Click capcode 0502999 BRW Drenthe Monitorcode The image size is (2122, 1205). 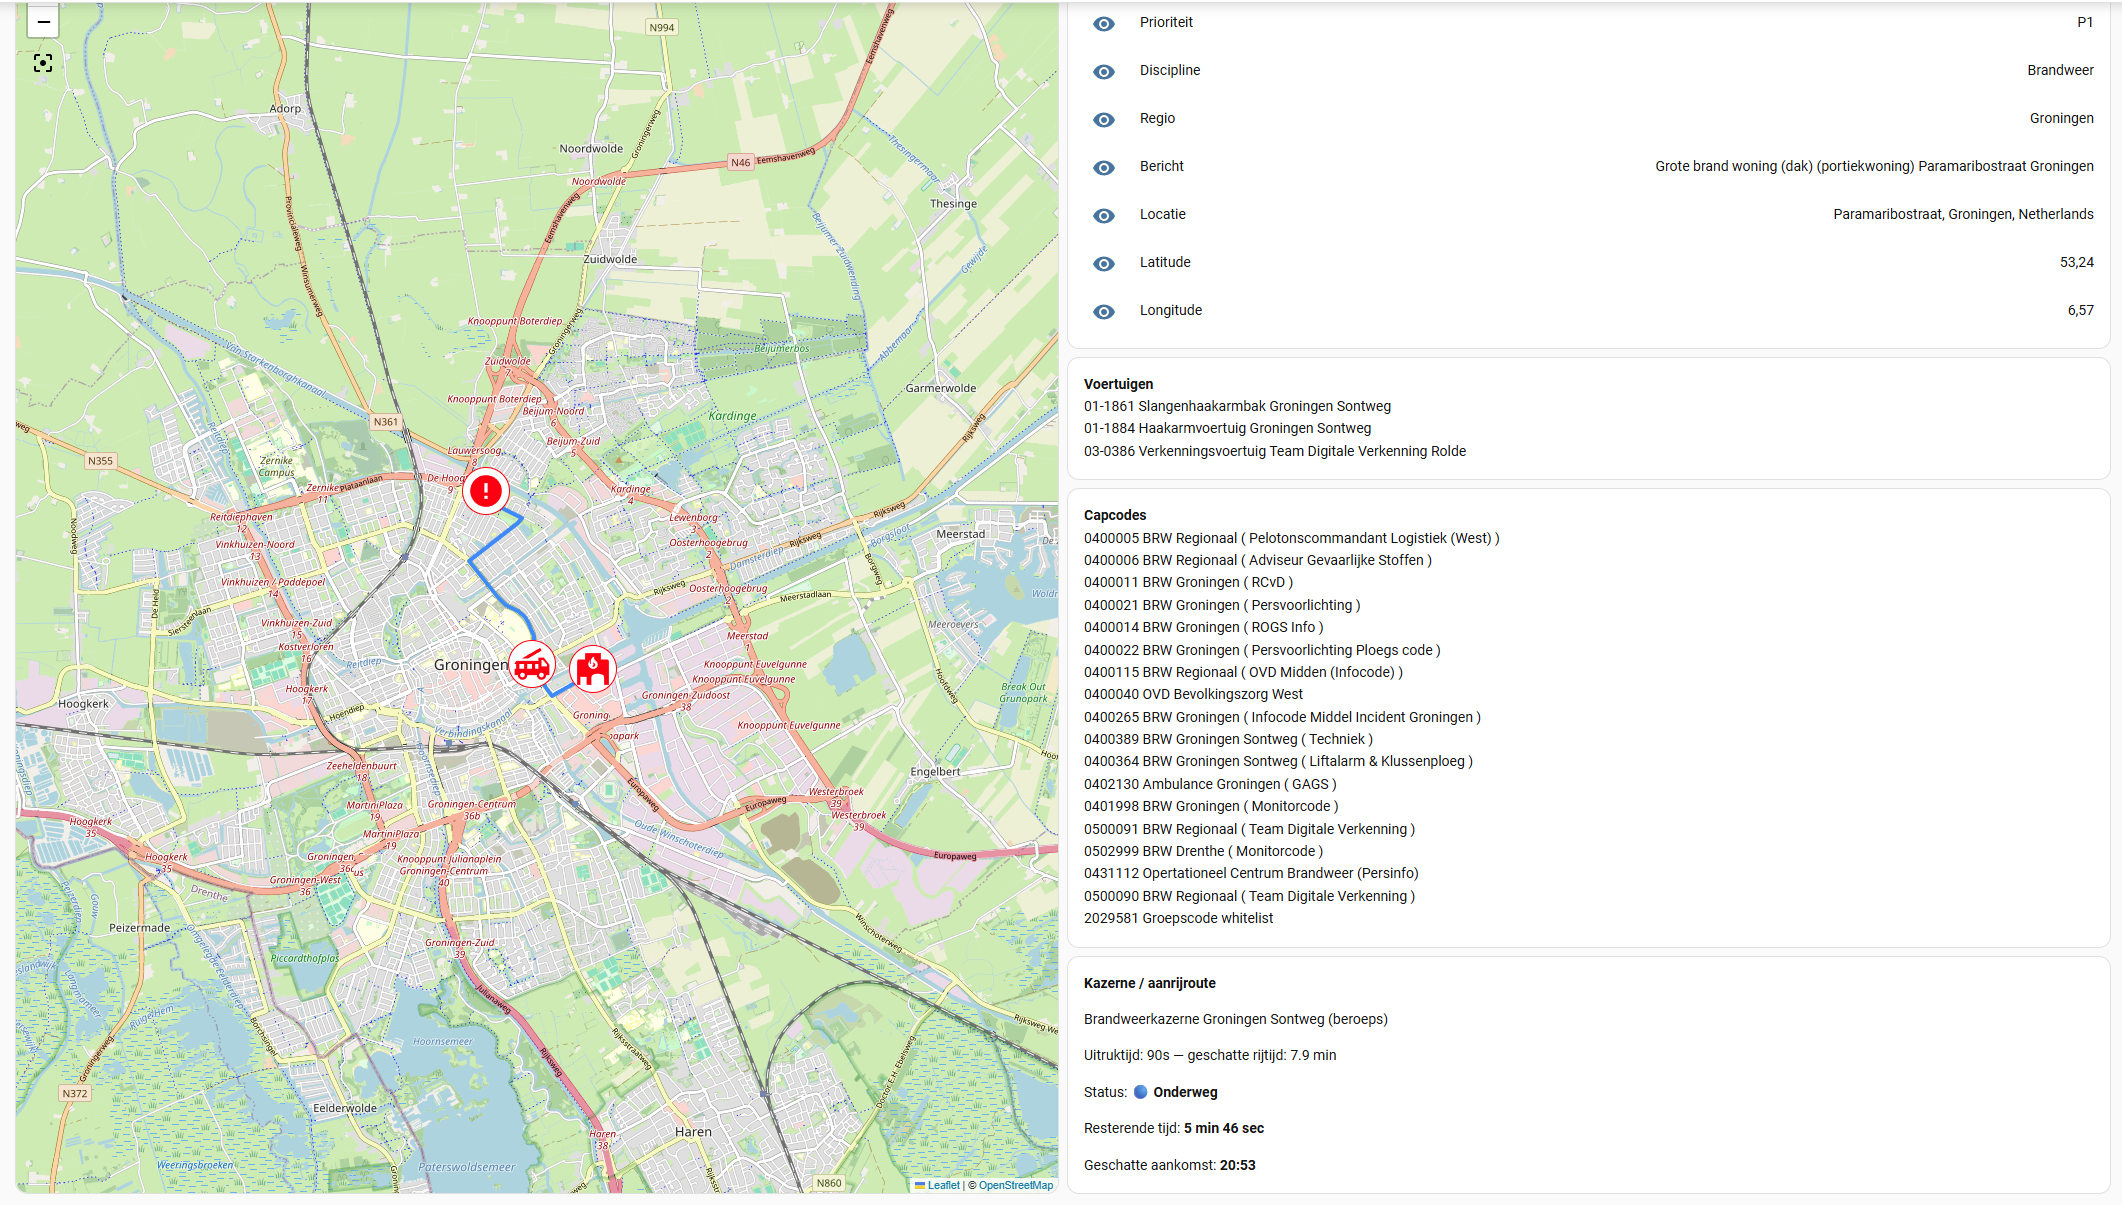point(1203,851)
